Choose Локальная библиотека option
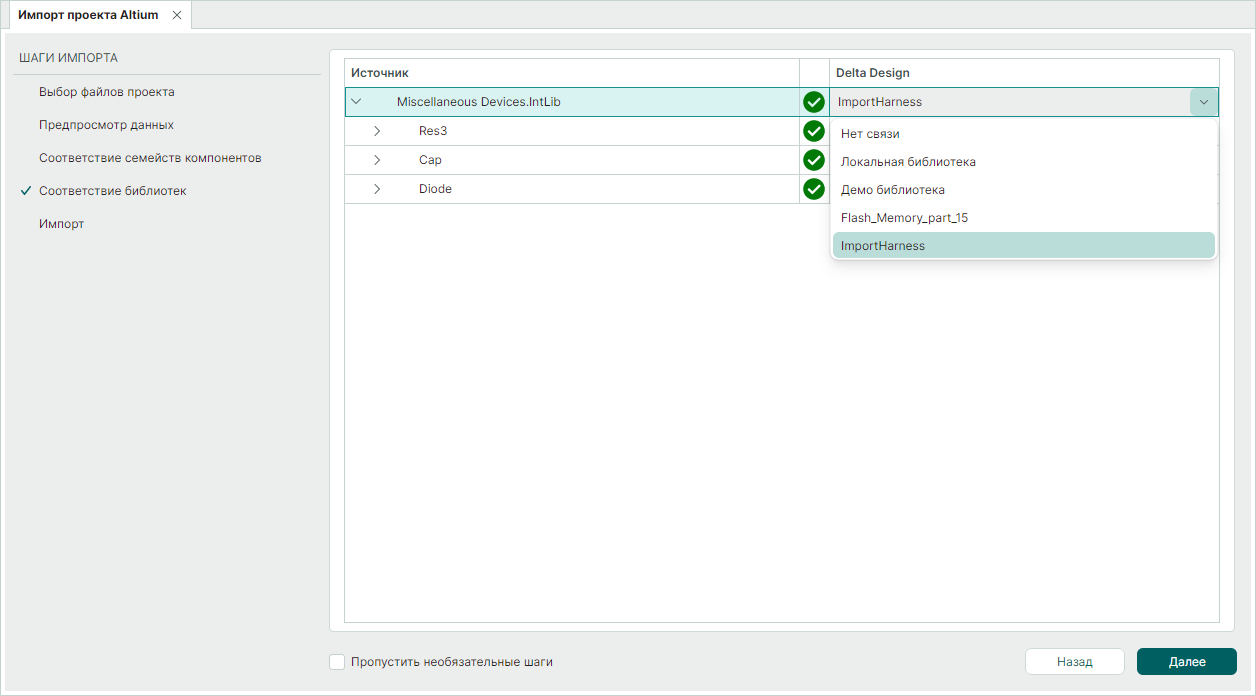 click(908, 162)
